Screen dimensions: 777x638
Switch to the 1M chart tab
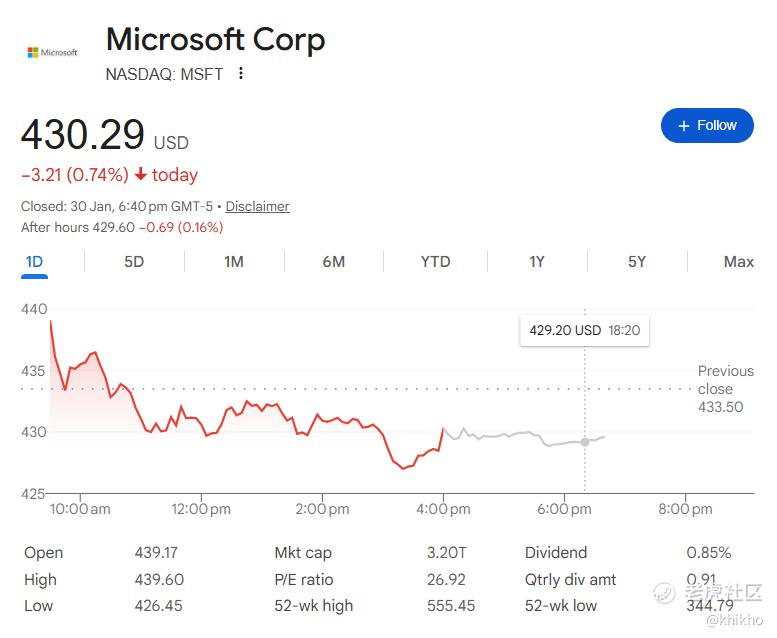click(234, 262)
